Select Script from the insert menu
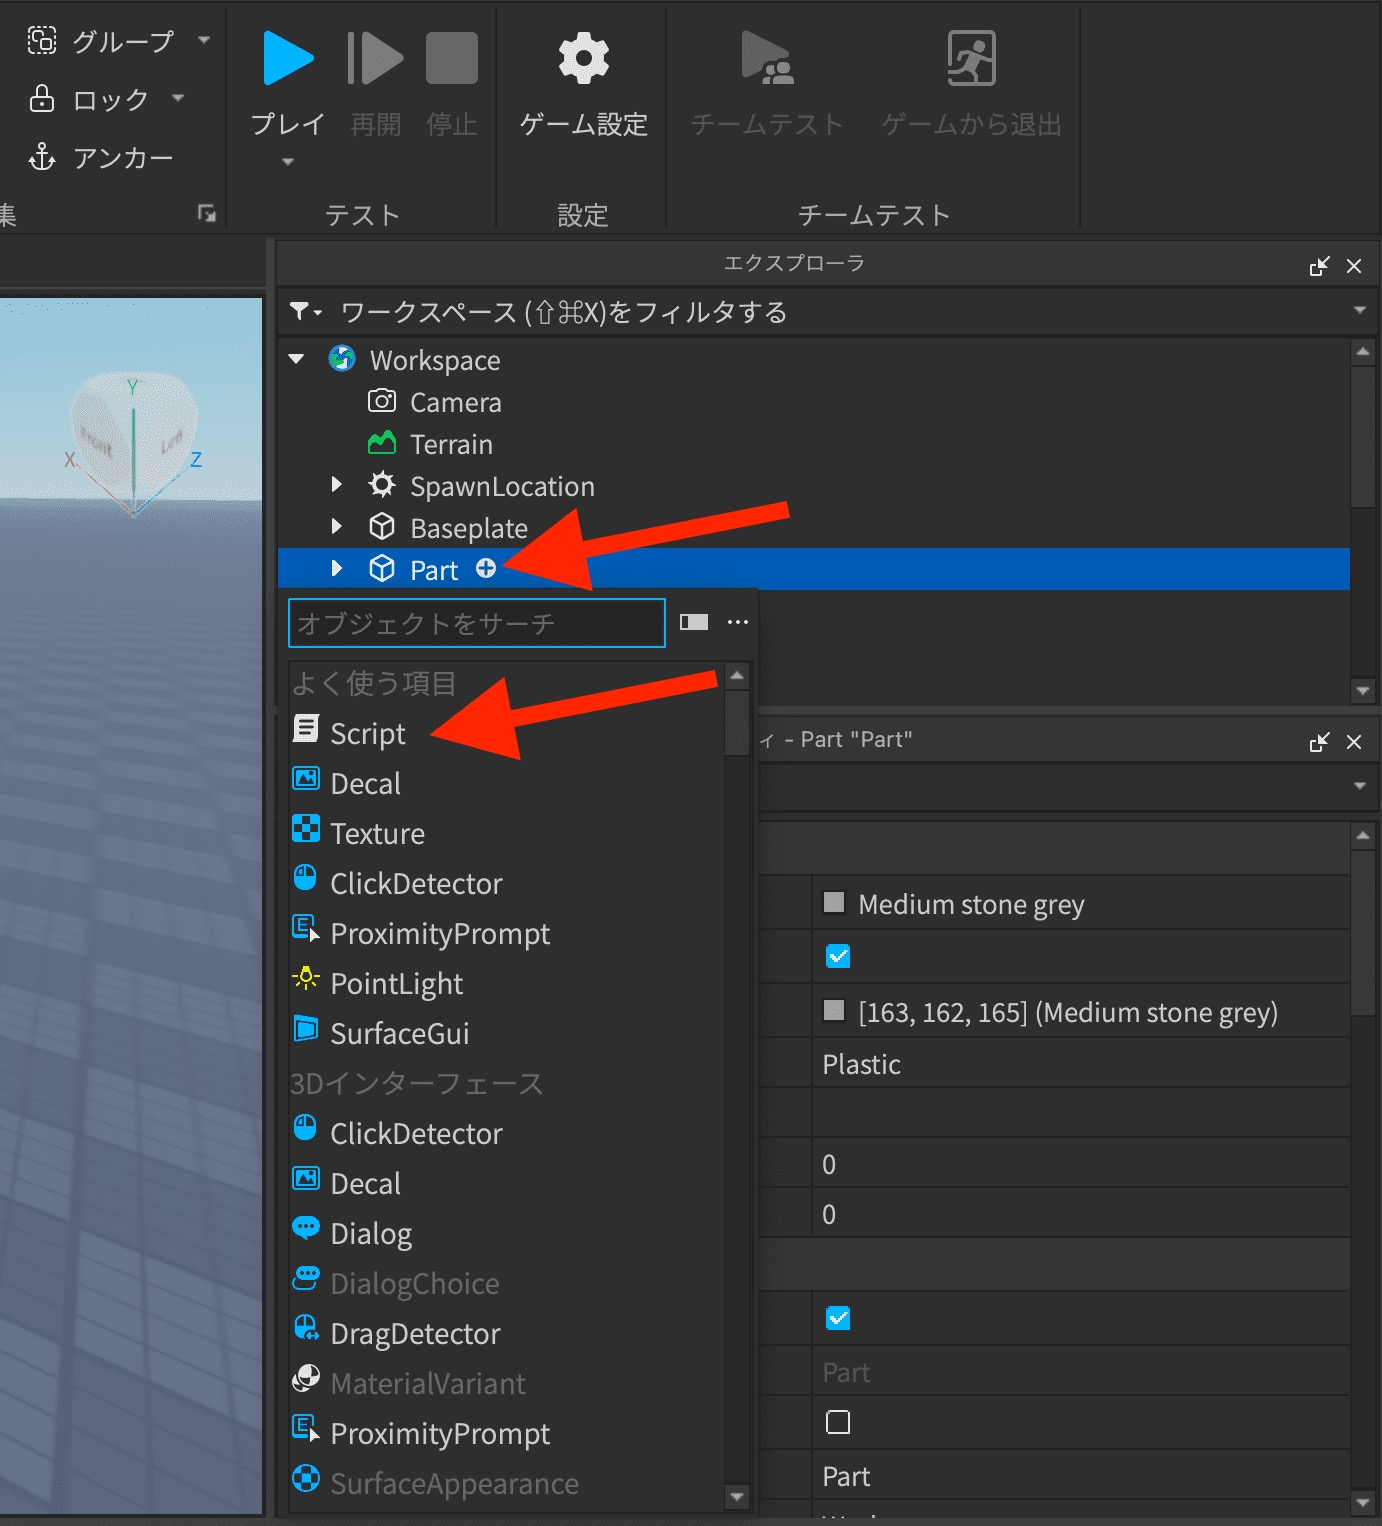Screen dimensions: 1382x1526 (366, 732)
